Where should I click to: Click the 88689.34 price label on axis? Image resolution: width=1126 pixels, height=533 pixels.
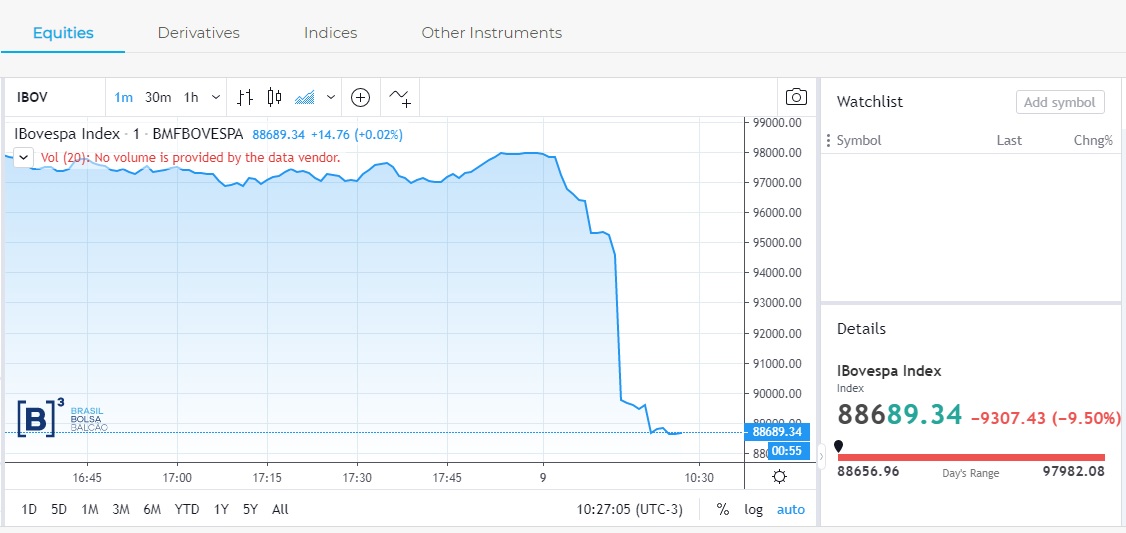[x=778, y=432]
